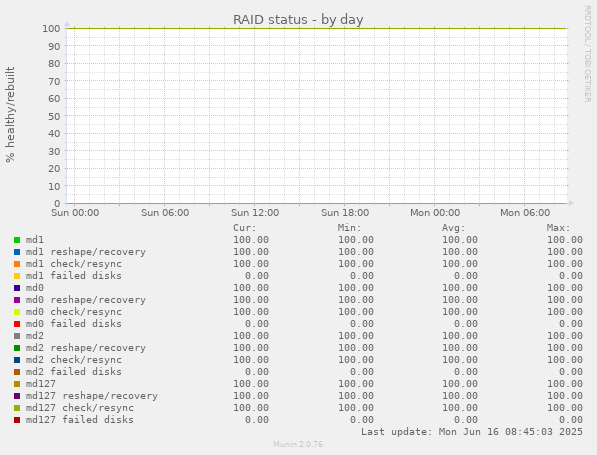Click the md0 reshape/recovery purple swatch
Viewport: 597px width, 455px height.
tap(17, 300)
